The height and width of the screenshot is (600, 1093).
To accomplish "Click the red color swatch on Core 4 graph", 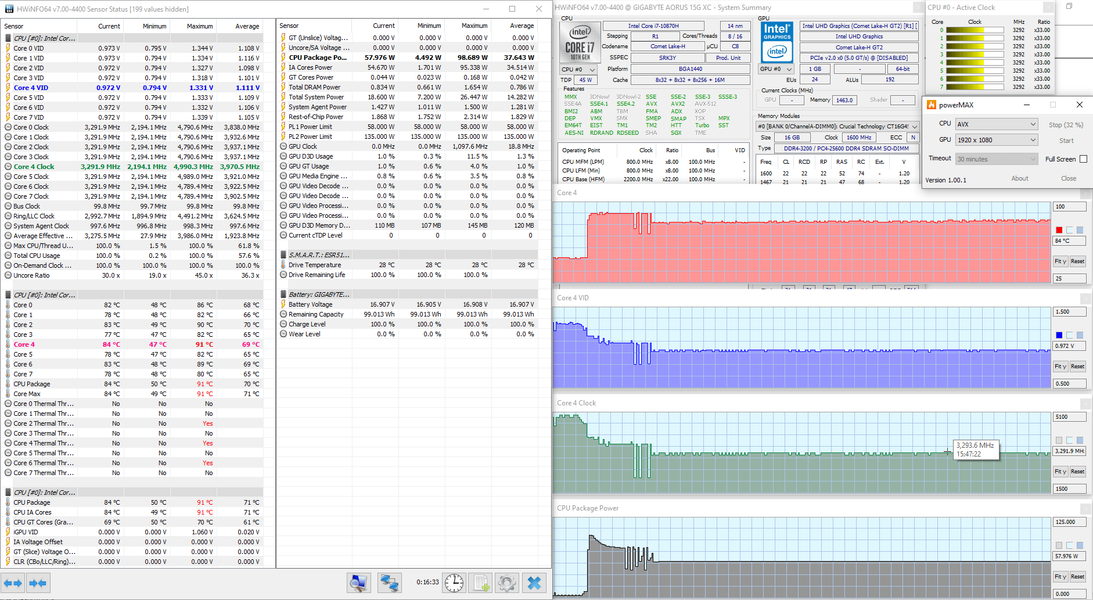I will (x=1059, y=229).
